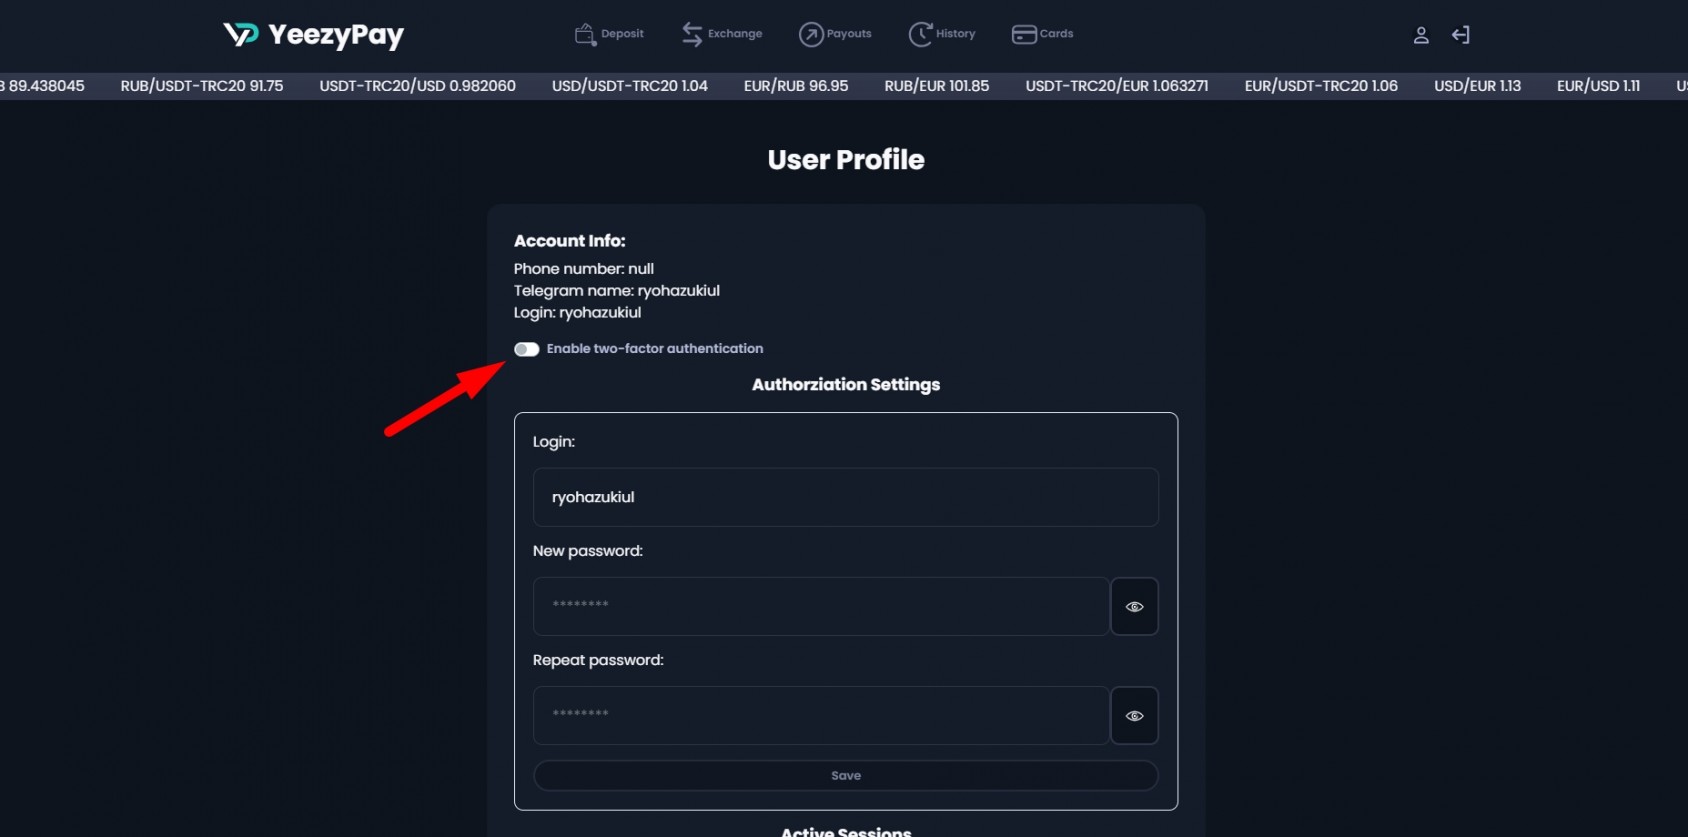Click the USDT-TRC20/EUR 1.063271 rate
The width and height of the screenshot is (1688, 837).
coord(1117,86)
